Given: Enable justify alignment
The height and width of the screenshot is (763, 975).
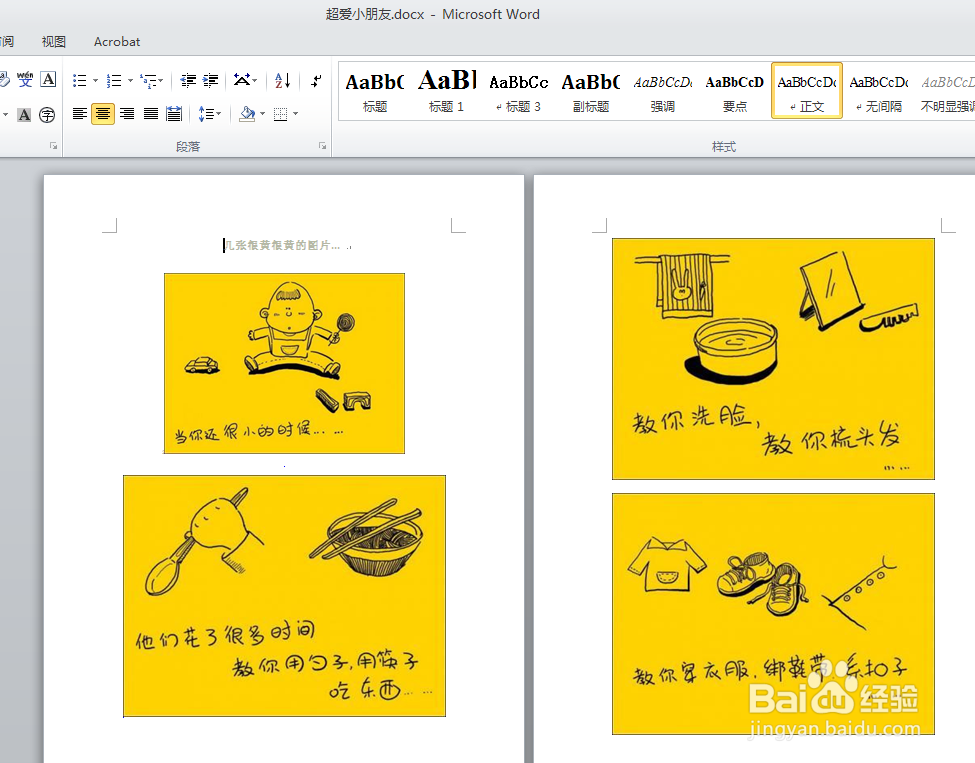Looking at the screenshot, I should pos(149,113).
